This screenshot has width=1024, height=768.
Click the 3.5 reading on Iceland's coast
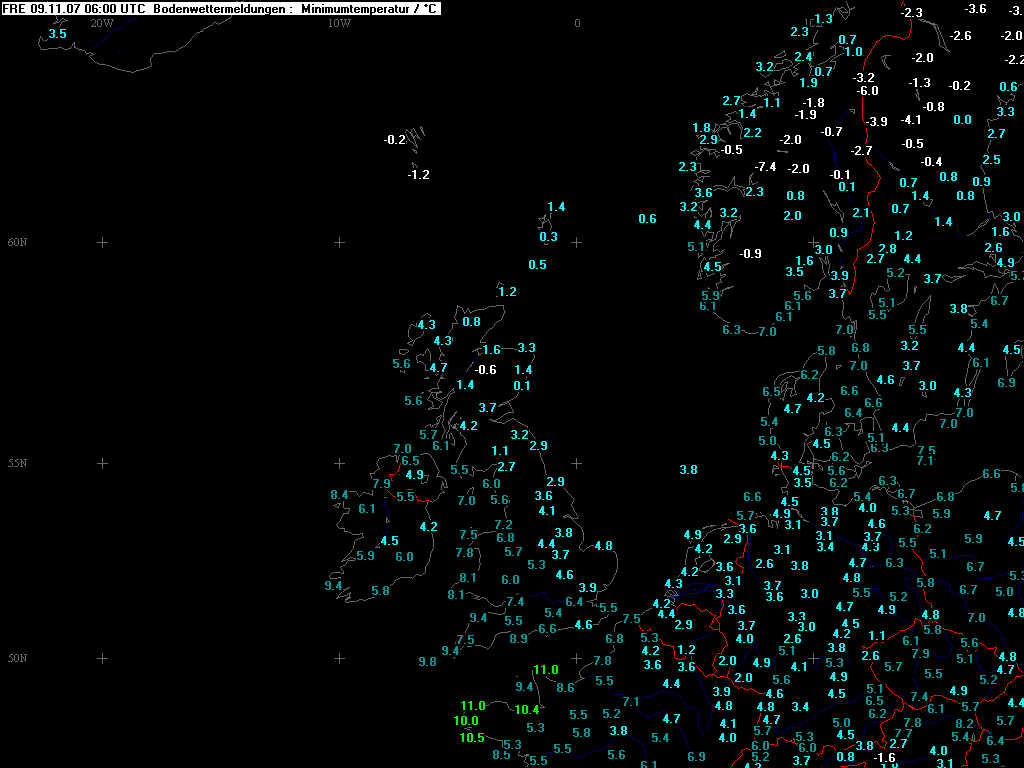coord(58,34)
